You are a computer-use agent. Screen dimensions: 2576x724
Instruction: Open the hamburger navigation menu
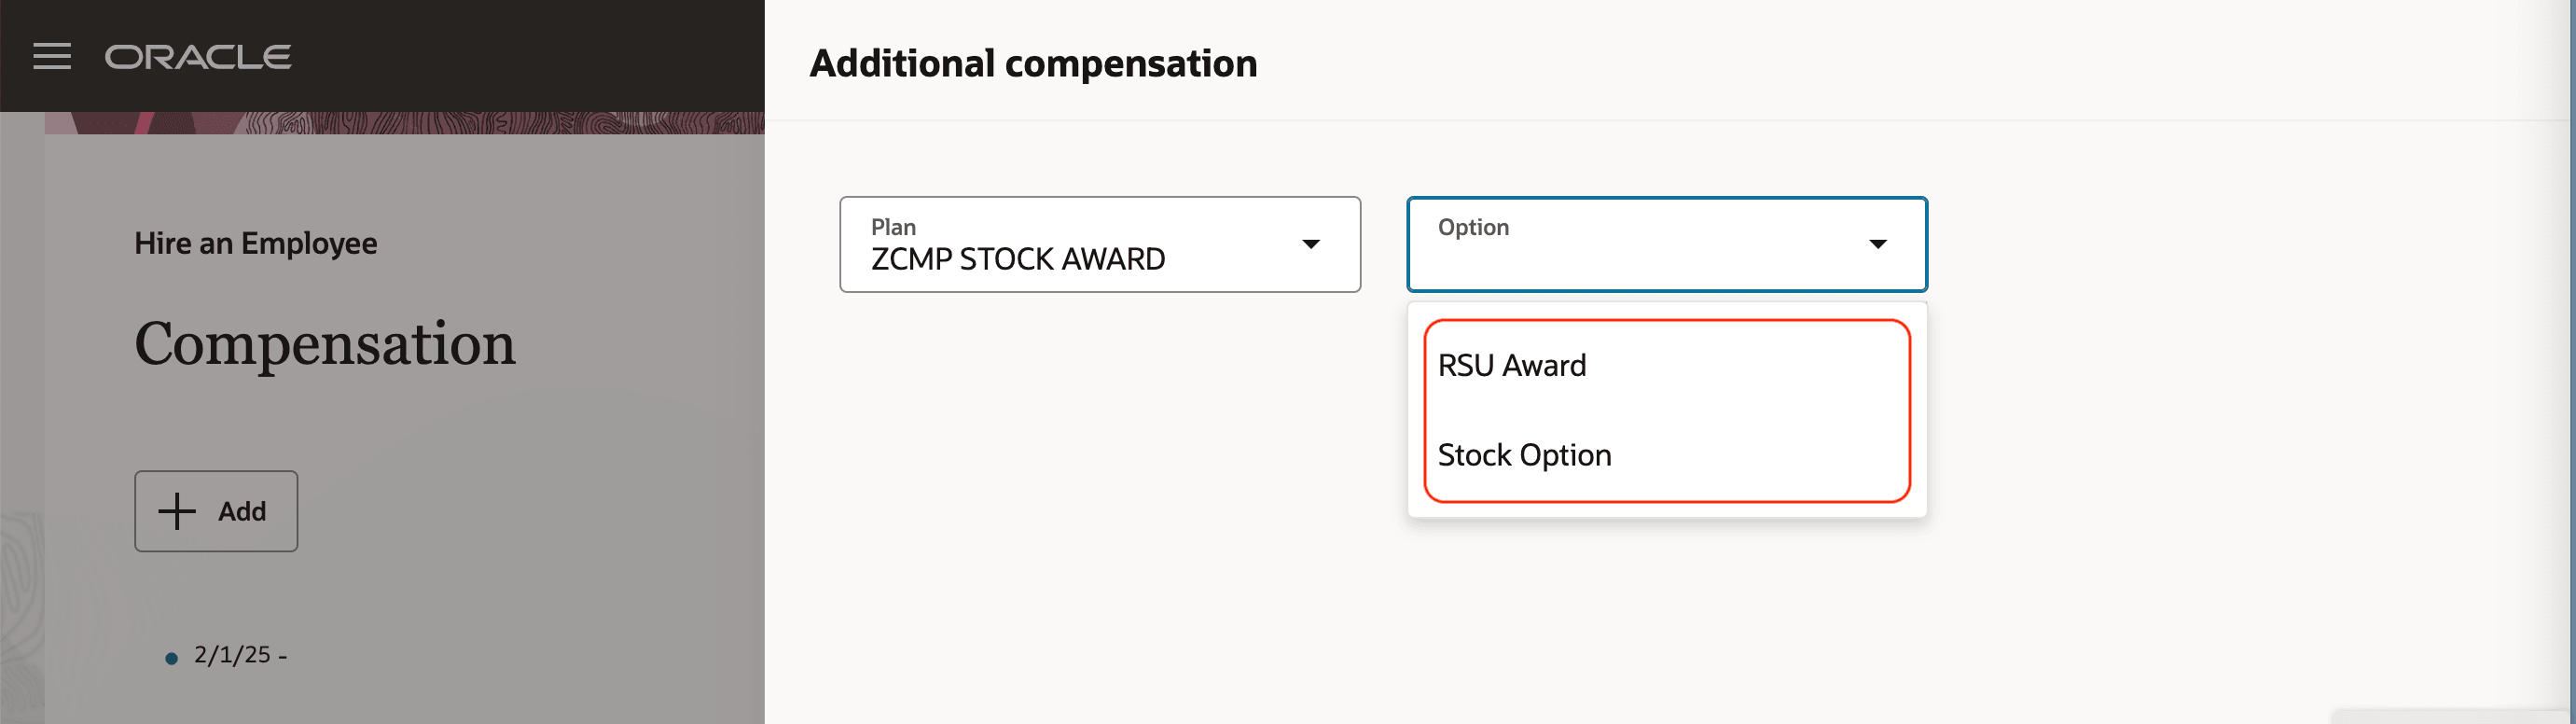(x=52, y=57)
